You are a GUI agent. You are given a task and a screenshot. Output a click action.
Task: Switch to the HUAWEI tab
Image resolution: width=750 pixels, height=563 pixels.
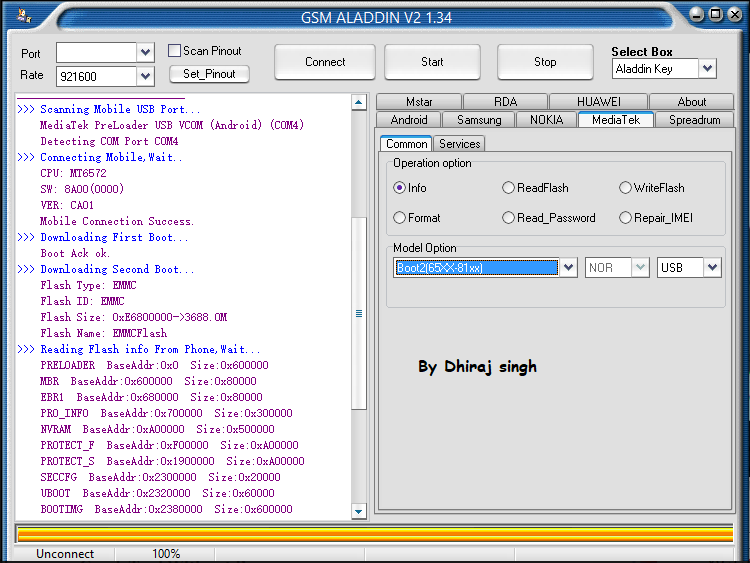[x=598, y=102]
